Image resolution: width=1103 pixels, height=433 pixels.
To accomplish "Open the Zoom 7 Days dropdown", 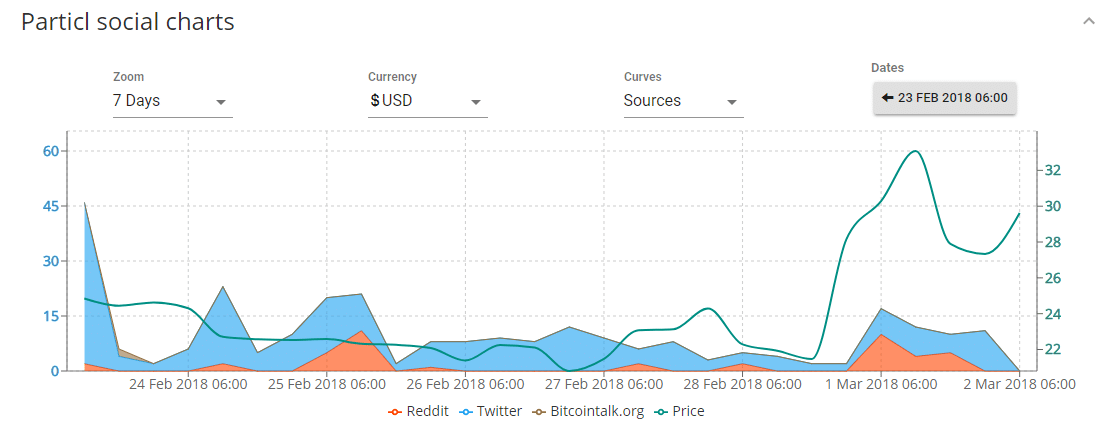I will pos(172,101).
